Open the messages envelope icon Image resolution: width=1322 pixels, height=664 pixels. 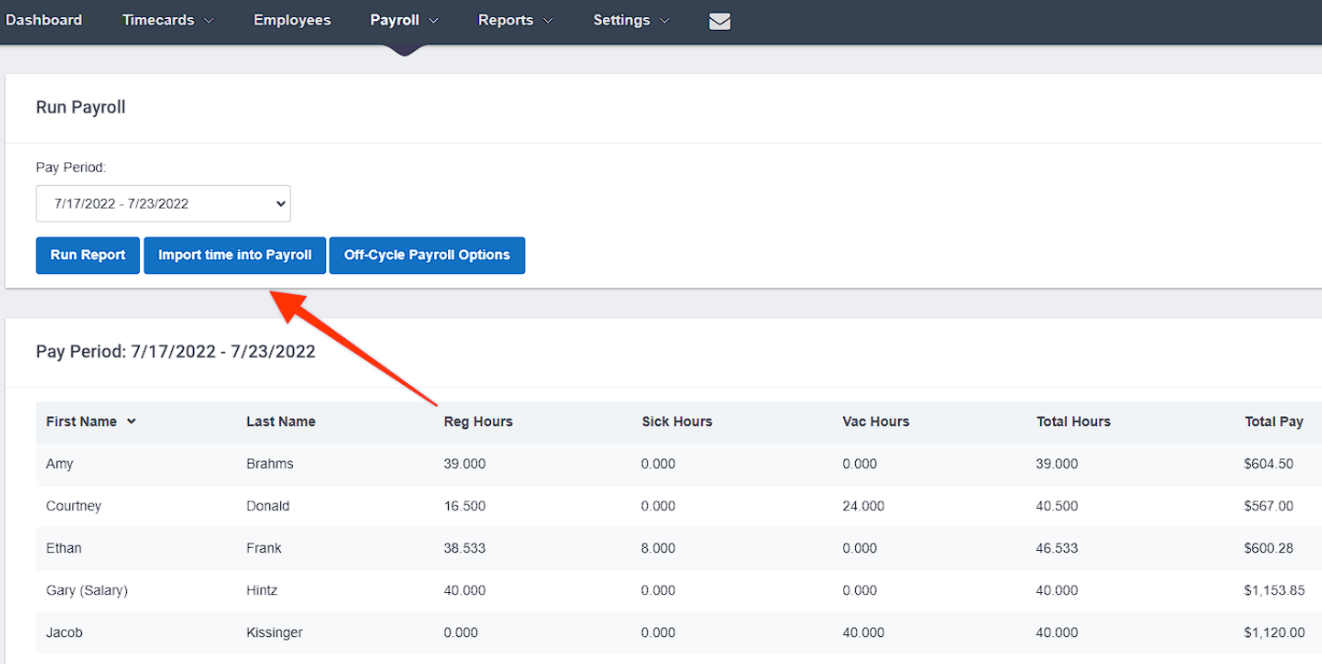[x=719, y=21]
